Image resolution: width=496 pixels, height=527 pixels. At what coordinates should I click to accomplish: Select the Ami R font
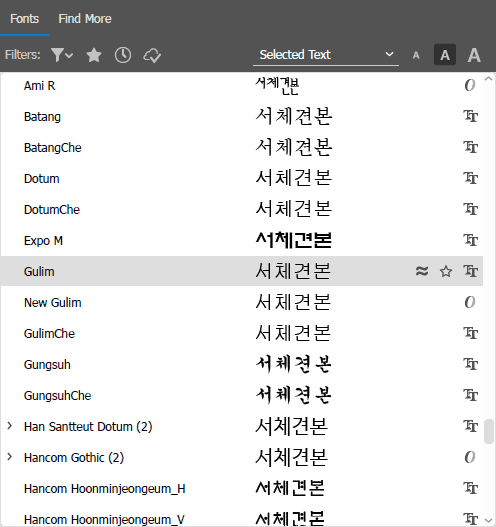pyautogui.click(x=39, y=86)
